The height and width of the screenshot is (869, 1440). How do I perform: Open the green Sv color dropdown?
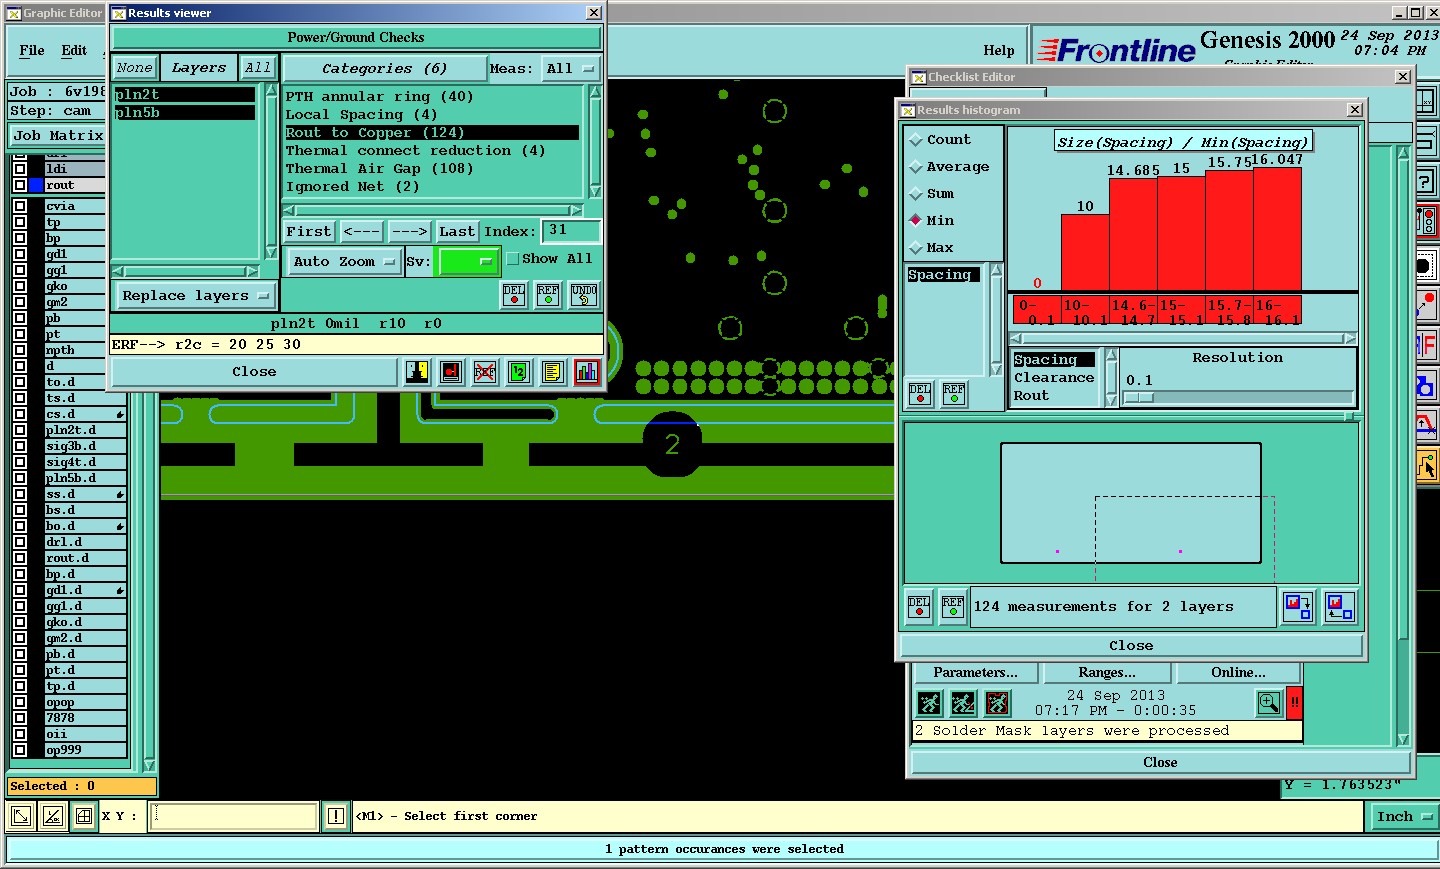468,261
